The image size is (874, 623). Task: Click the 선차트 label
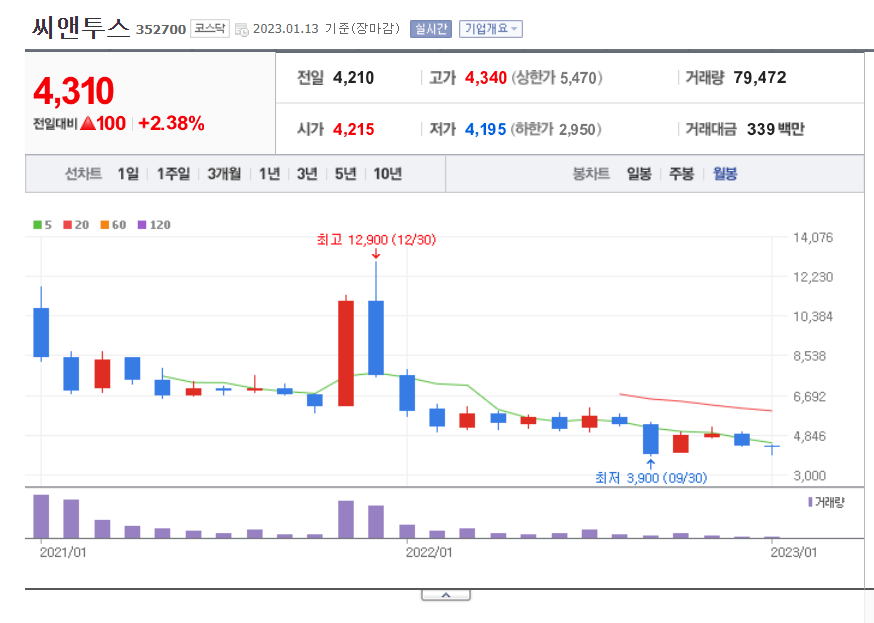coord(84,174)
